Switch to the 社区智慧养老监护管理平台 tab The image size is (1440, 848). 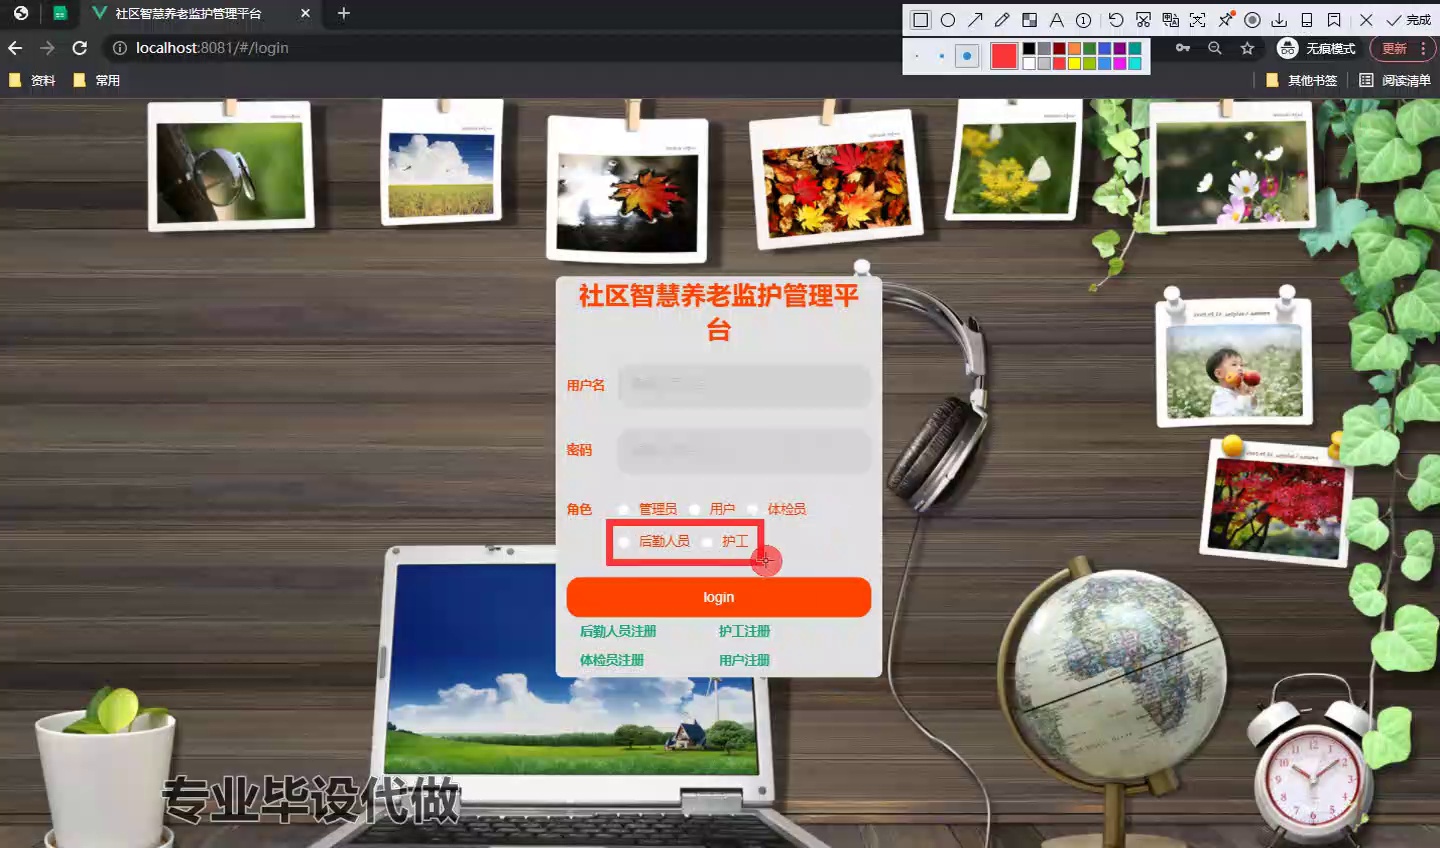pyautogui.click(x=188, y=14)
